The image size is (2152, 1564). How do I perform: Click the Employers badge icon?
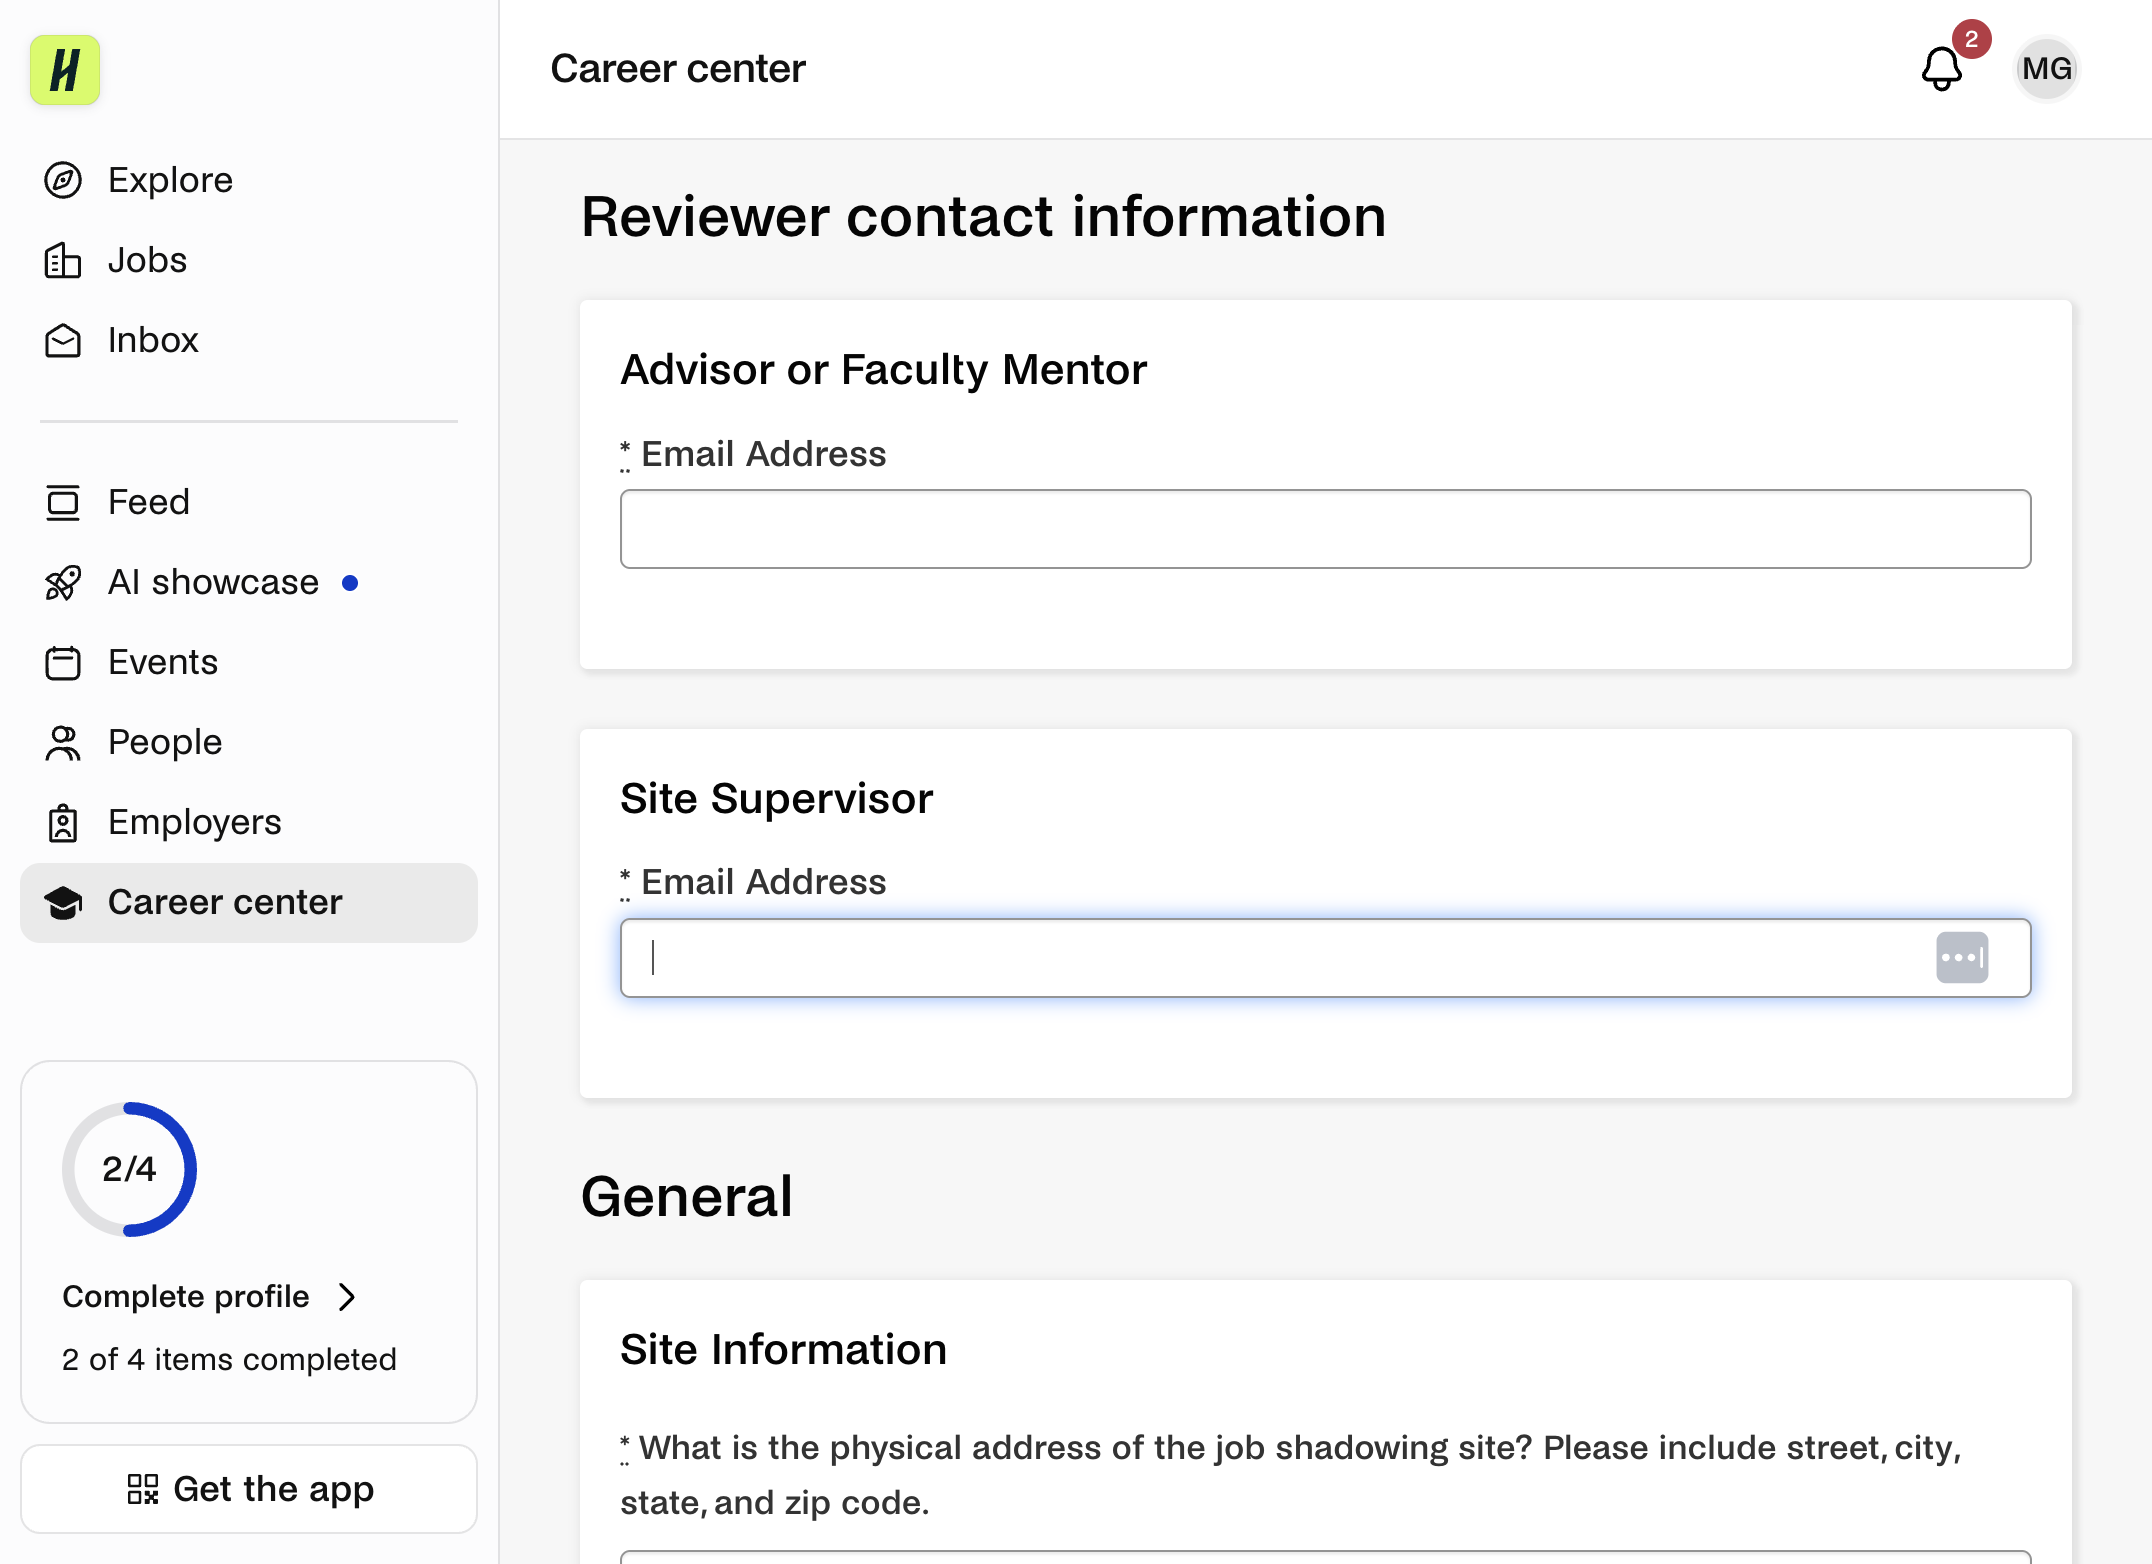(63, 822)
